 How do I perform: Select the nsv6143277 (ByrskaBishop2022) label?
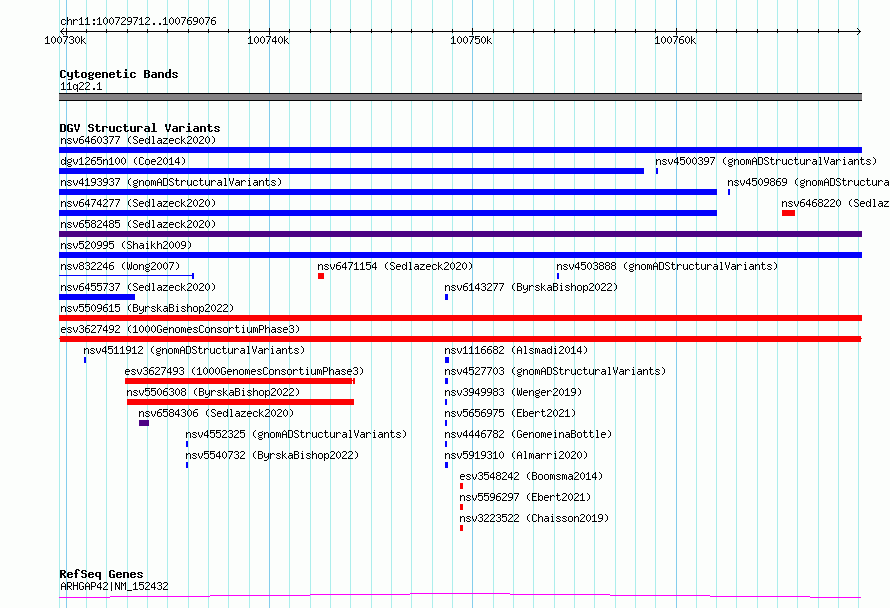click(x=531, y=287)
